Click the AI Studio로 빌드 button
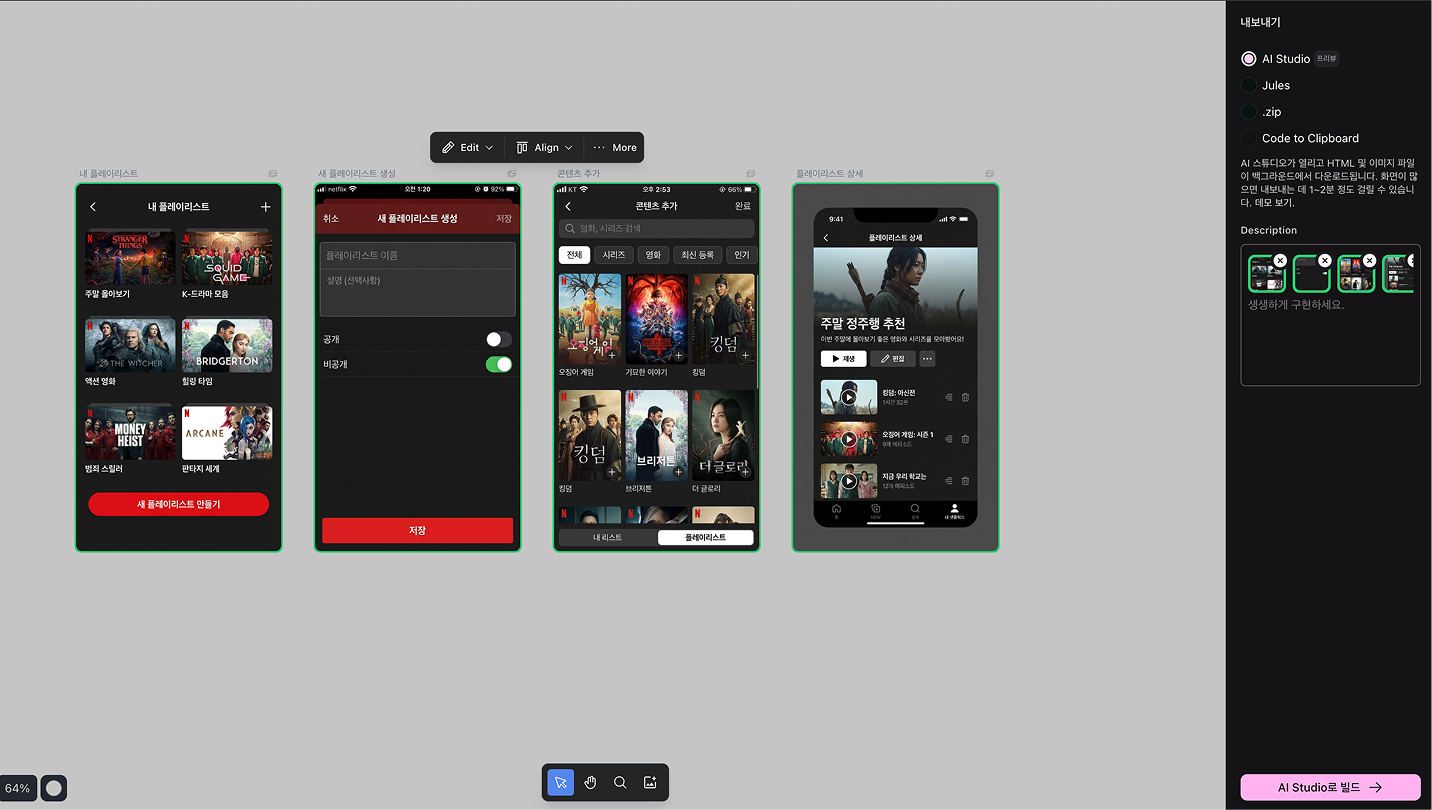1432x810 pixels. [1330, 787]
